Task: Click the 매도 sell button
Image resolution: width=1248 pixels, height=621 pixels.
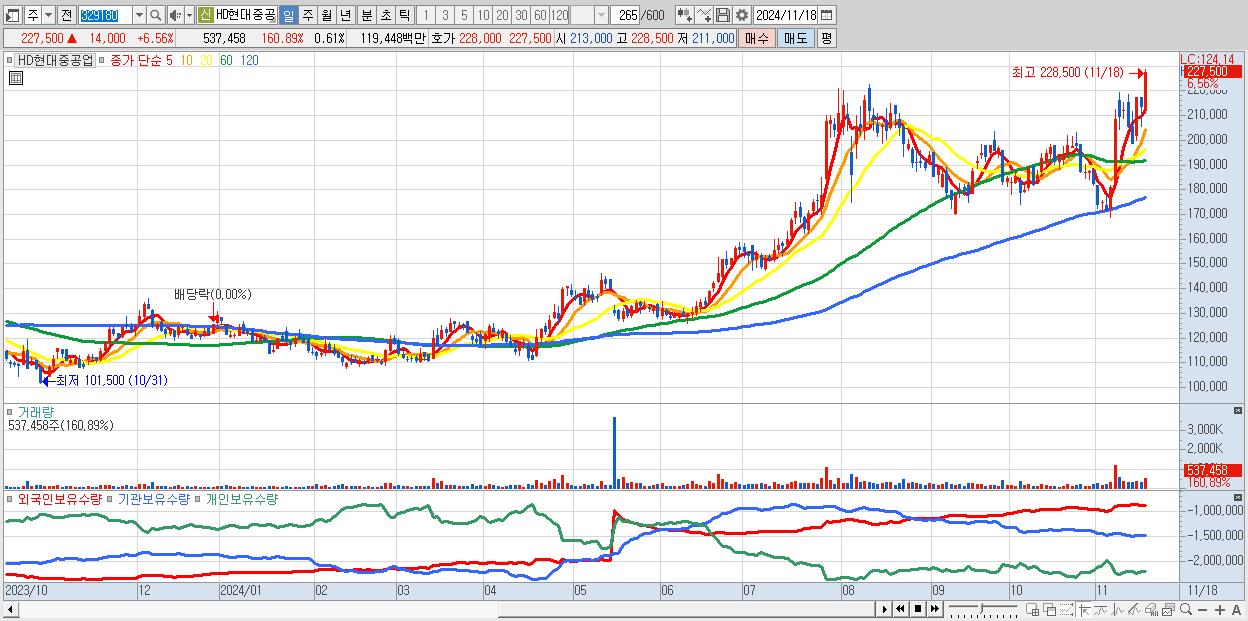Action: click(796, 38)
